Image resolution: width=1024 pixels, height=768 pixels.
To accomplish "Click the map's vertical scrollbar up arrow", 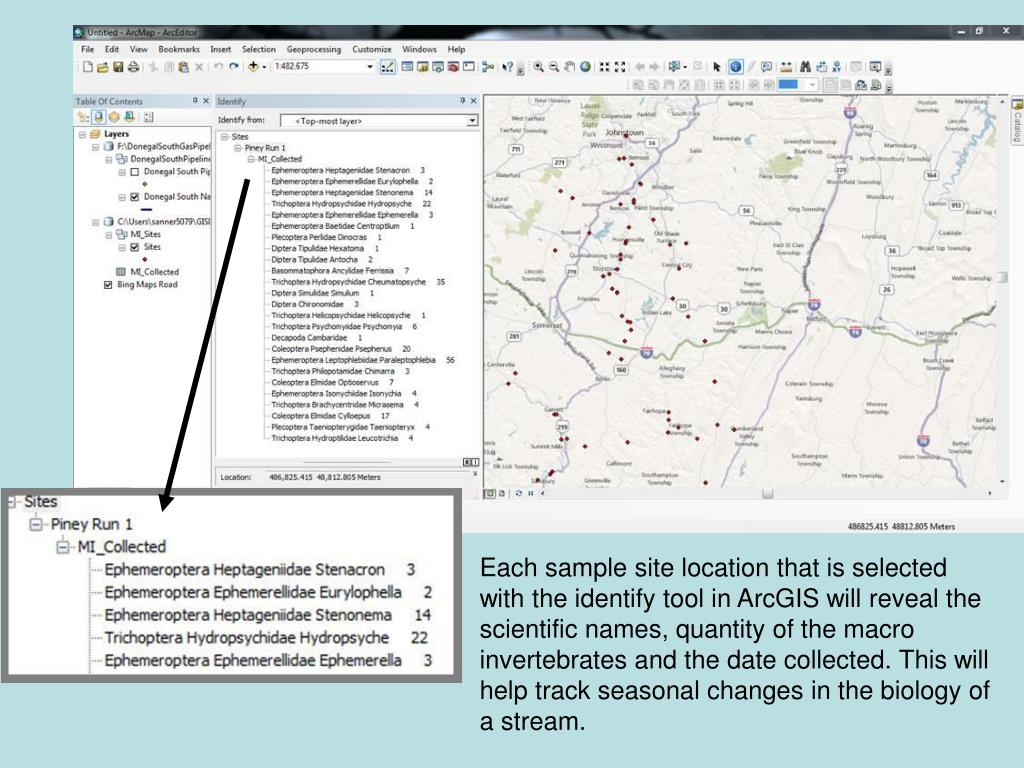I will [1002, 102].
